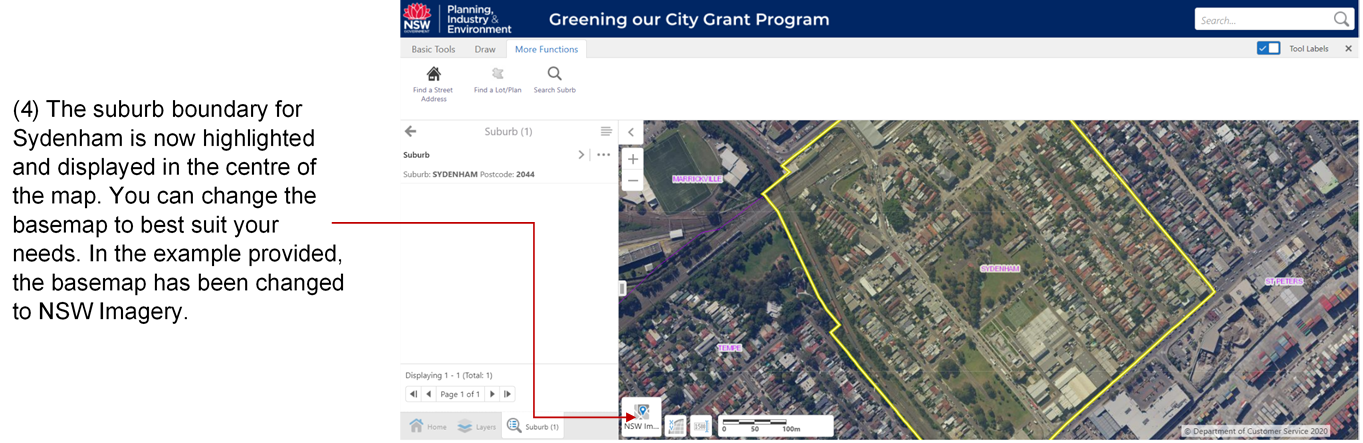Screen dimensions: 1363x443
Task: Click the TEMPE label on the map
Action: point(729,348)
